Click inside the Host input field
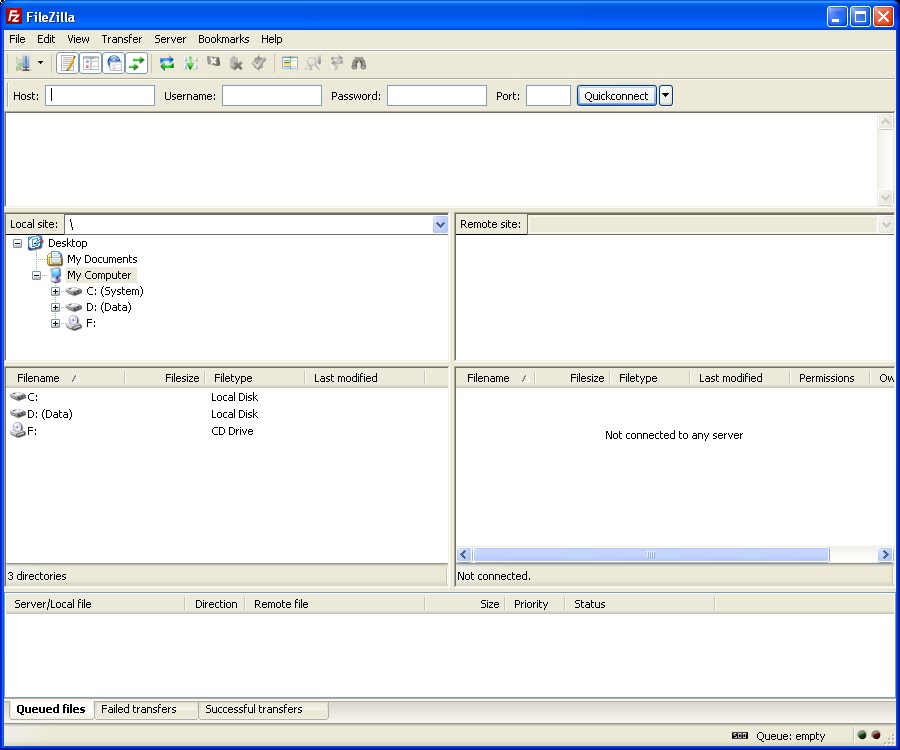 point(99,95)
